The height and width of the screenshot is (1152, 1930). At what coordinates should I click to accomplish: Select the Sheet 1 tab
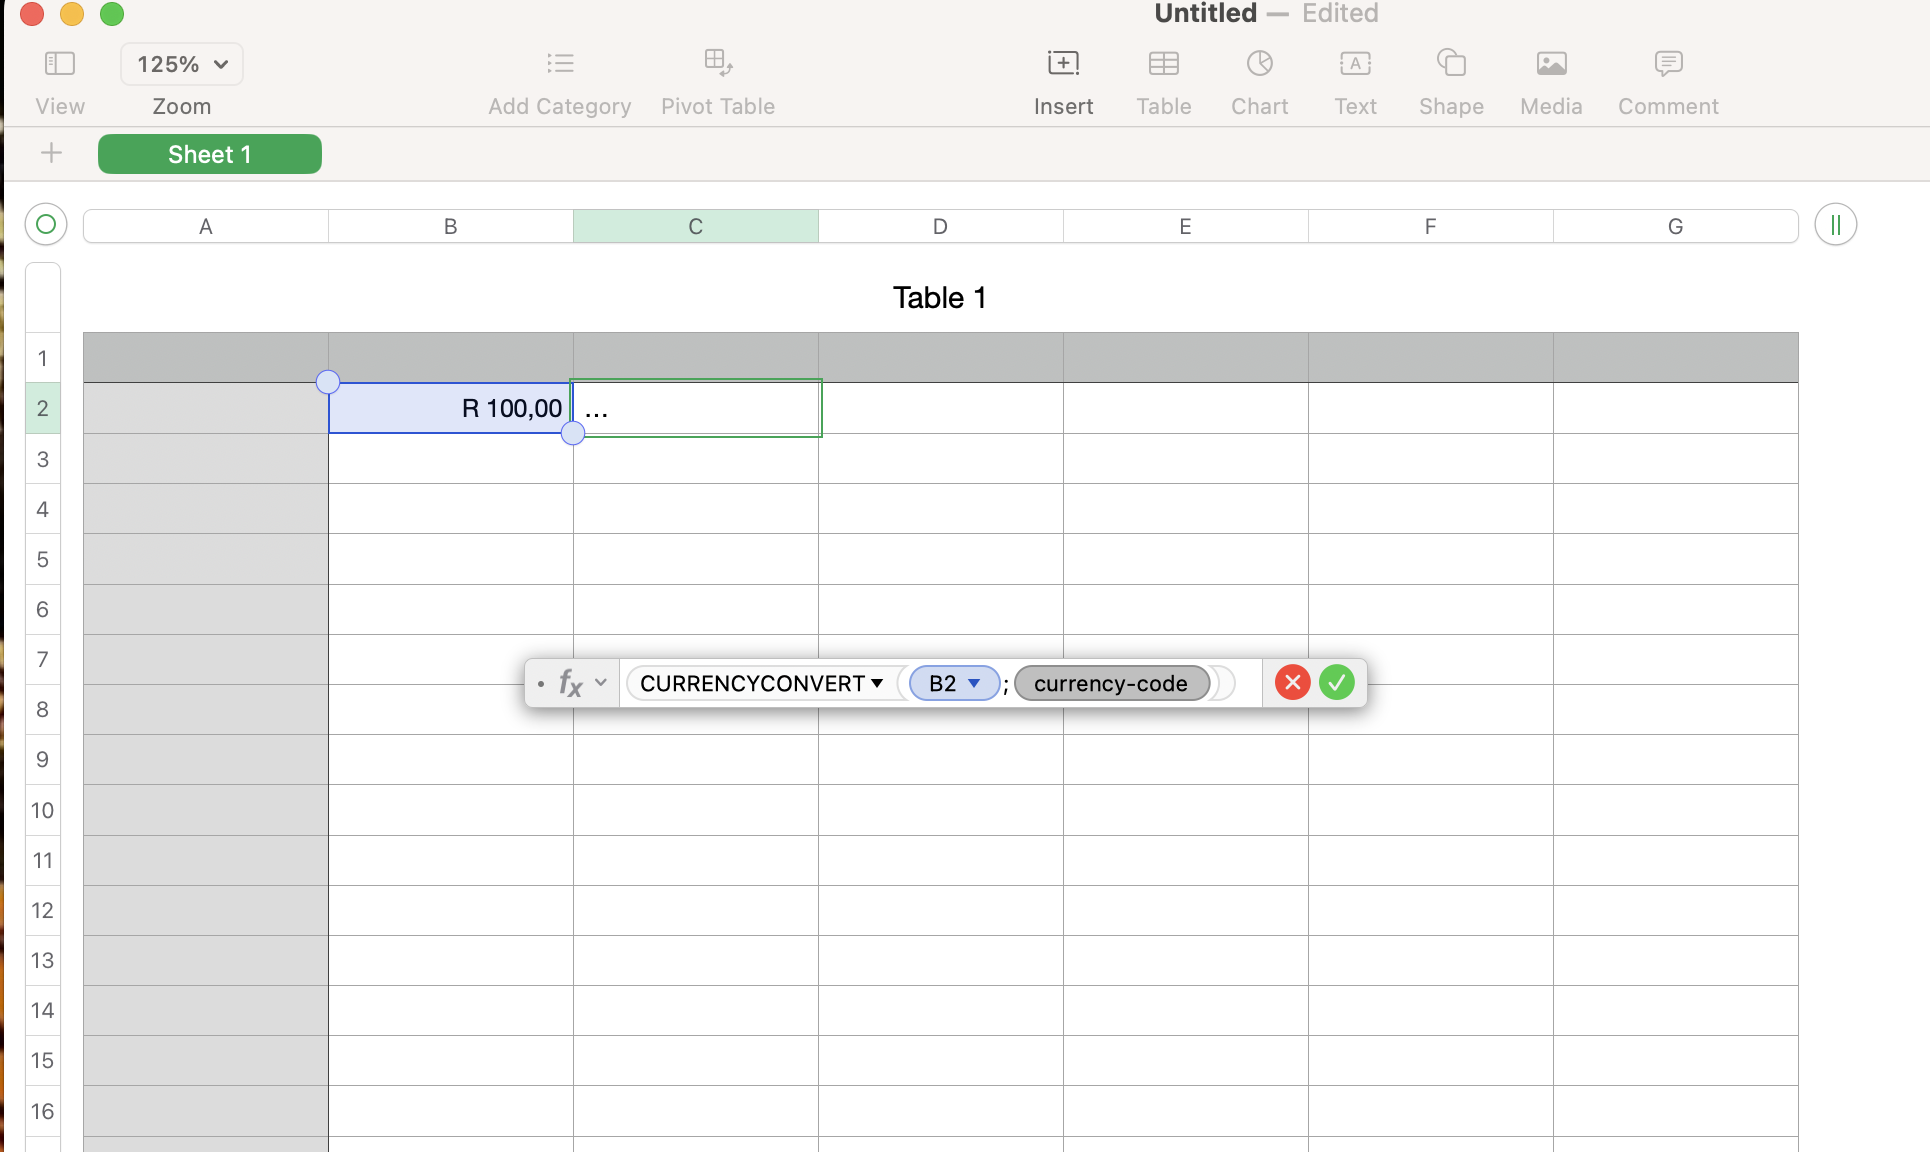pyautogui.click(x=210, y=154)
